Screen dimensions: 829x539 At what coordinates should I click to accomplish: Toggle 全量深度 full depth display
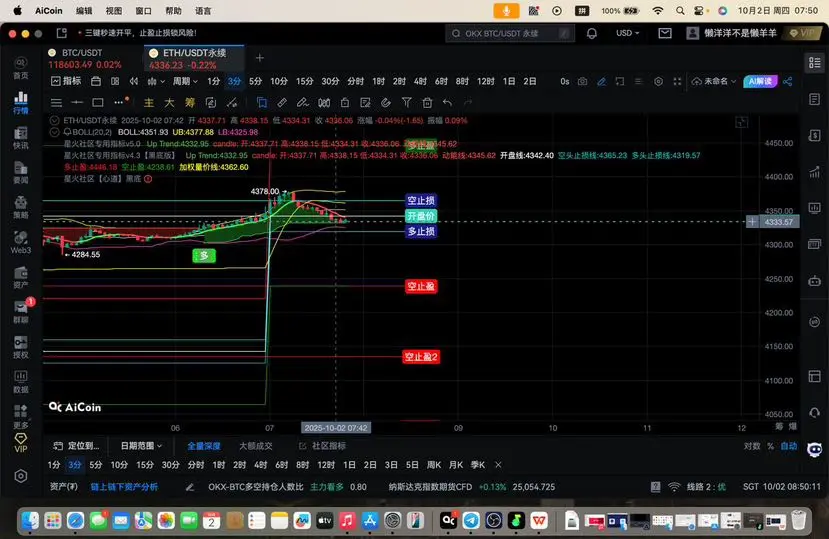point(204,446)
